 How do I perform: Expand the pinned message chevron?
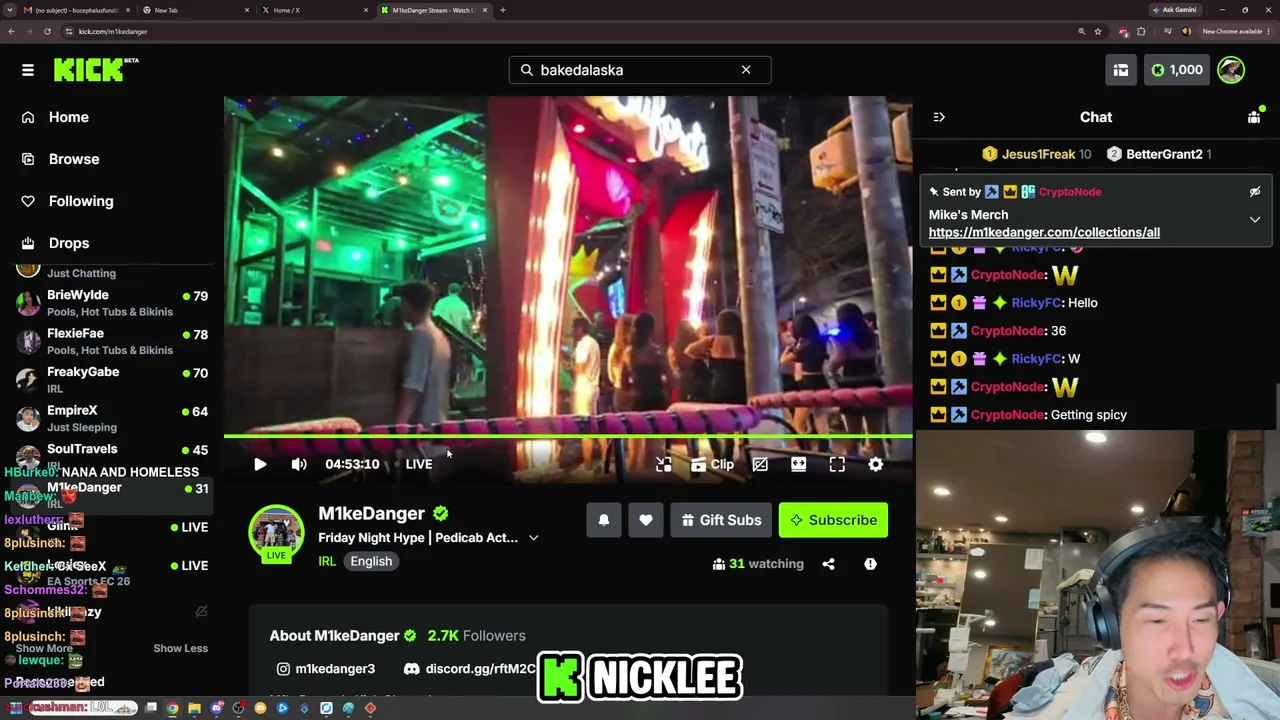pos(1255,220)
